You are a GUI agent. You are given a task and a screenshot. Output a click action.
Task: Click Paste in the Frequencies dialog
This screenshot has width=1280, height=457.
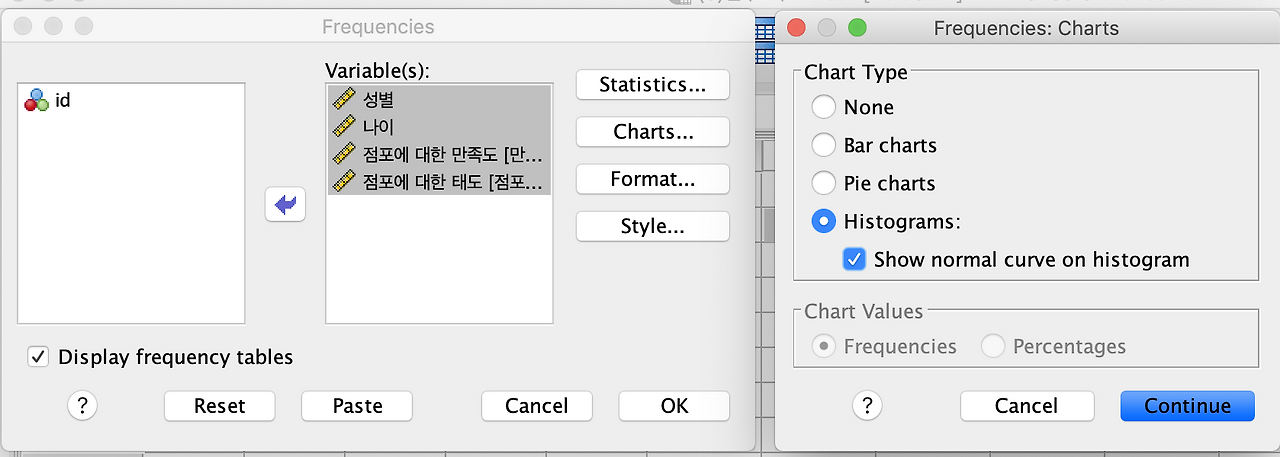357,406
